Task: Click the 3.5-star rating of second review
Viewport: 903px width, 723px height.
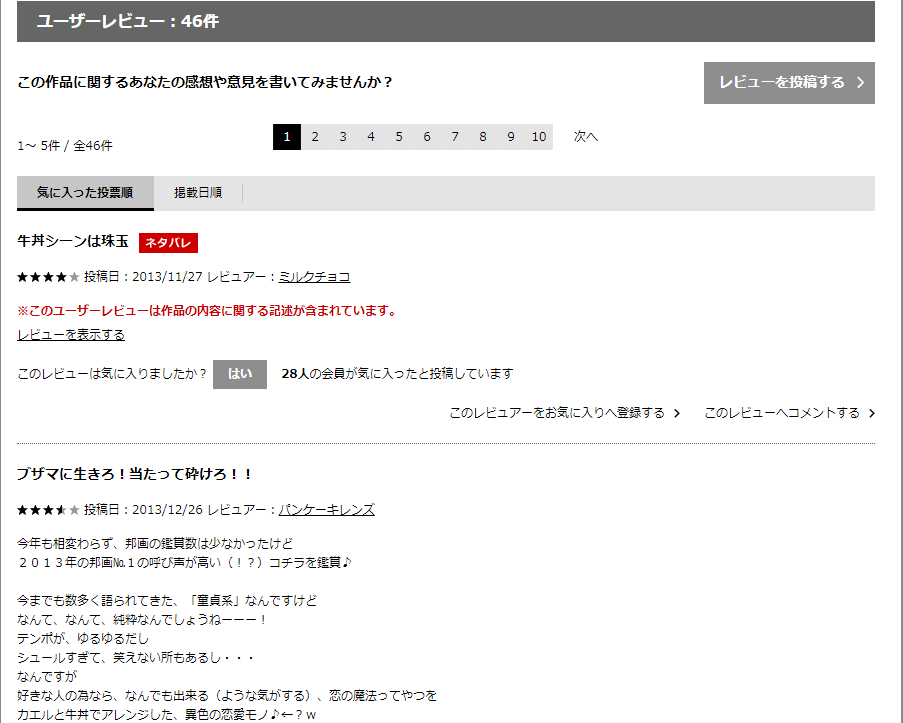Action: tap(48, 510)
